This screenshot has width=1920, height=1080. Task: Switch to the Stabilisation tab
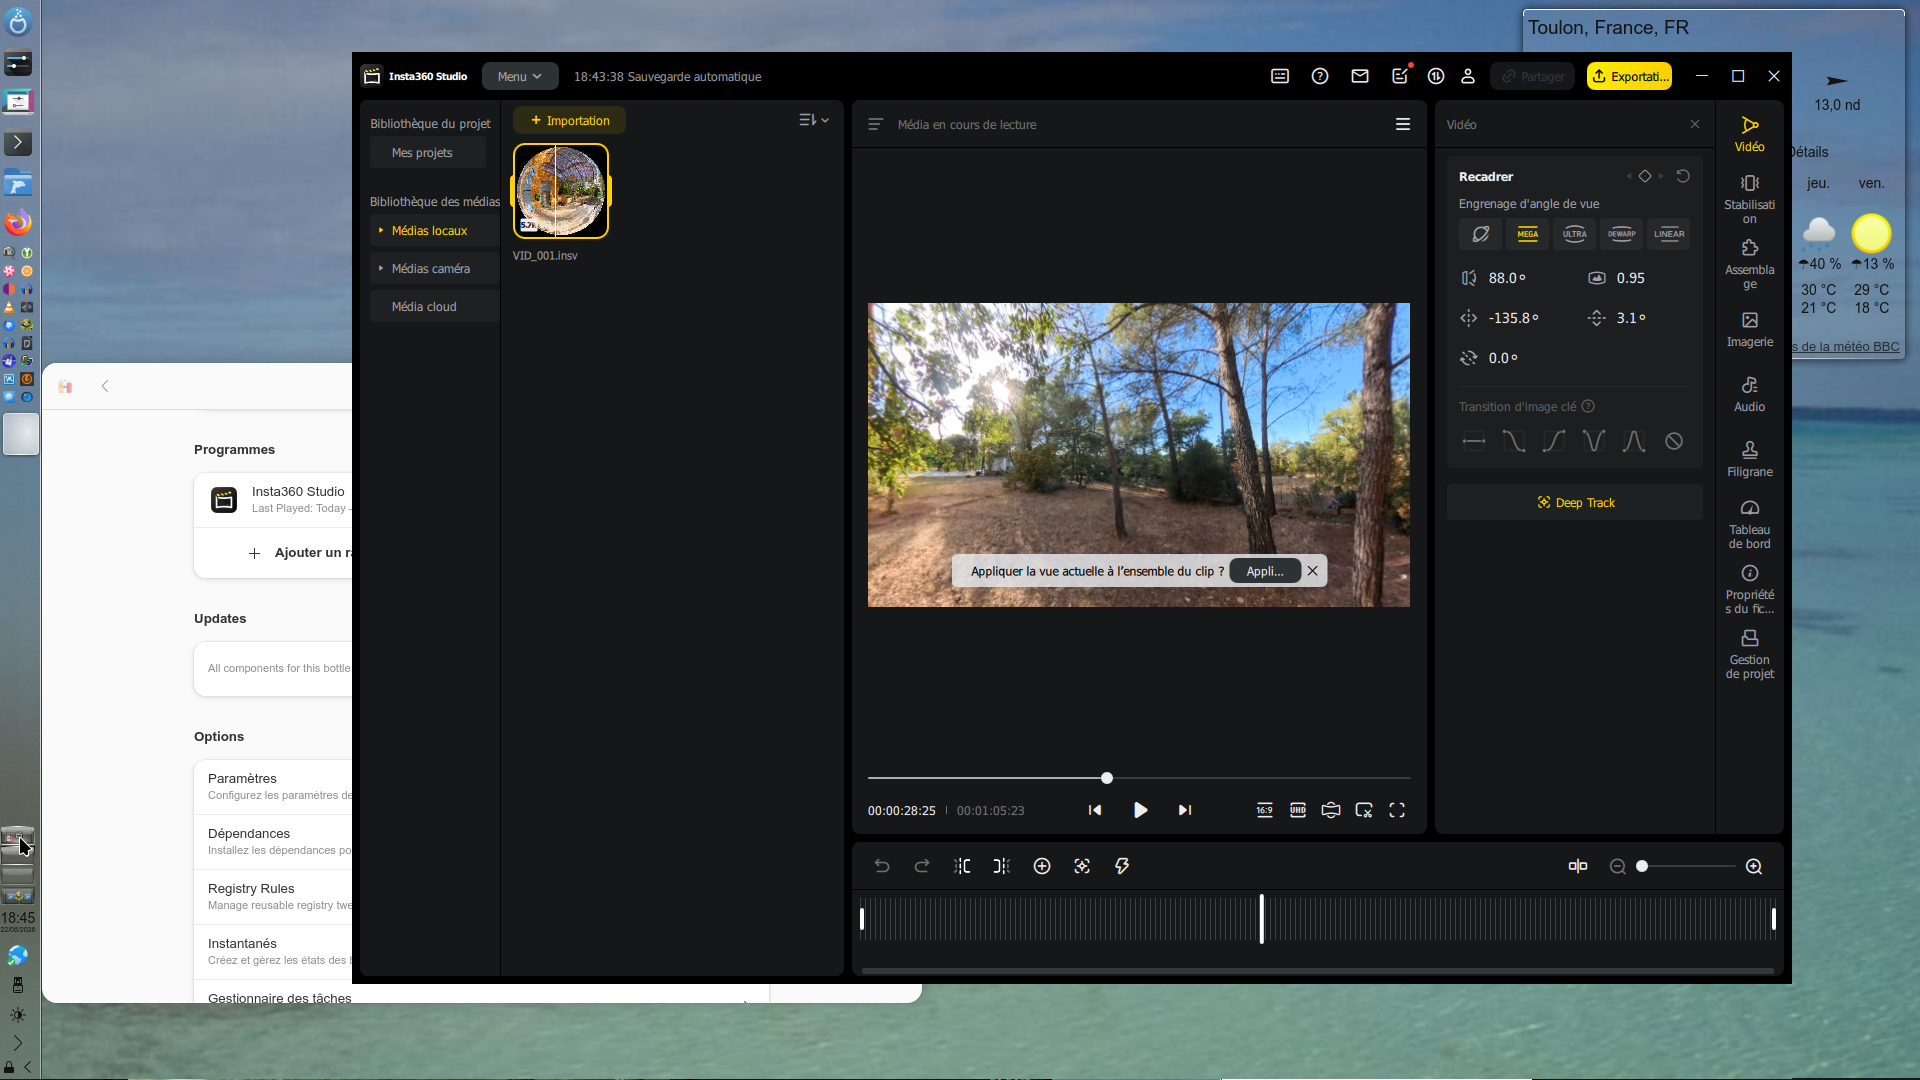tap(1750, 198)
